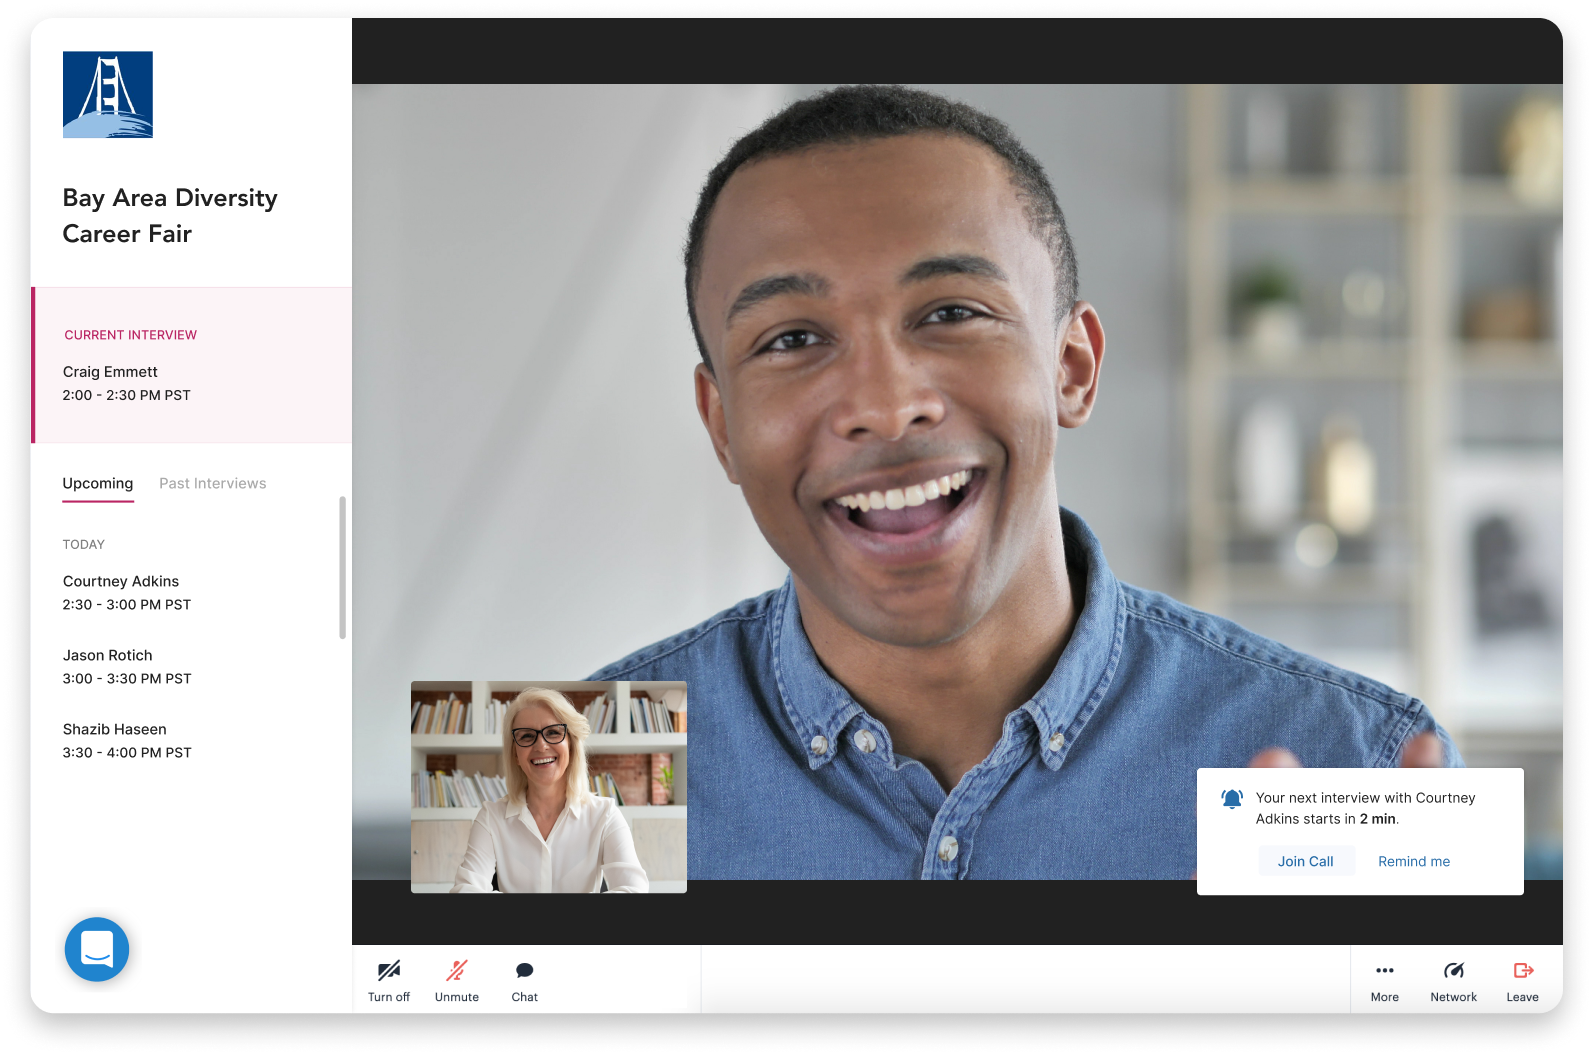Click the Craig Emmett current interview
Viewport: 1593px width, 1056px height.
tap(127, 383)
